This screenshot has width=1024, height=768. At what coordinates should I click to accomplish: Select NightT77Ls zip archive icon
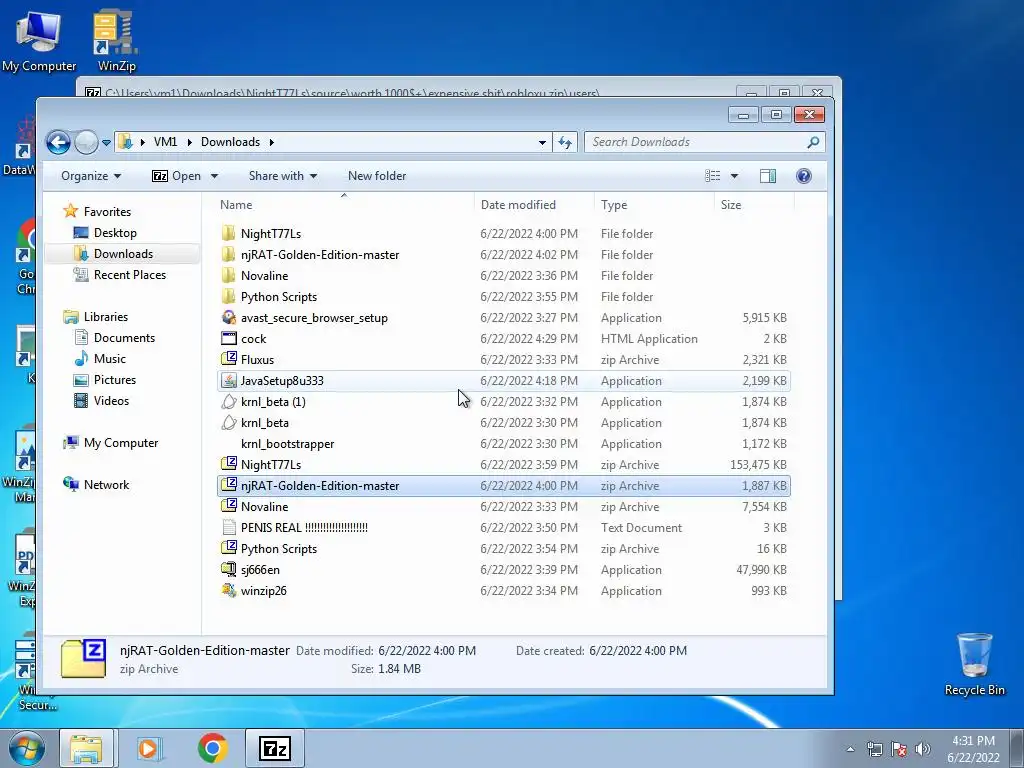(x=229, y=464)
